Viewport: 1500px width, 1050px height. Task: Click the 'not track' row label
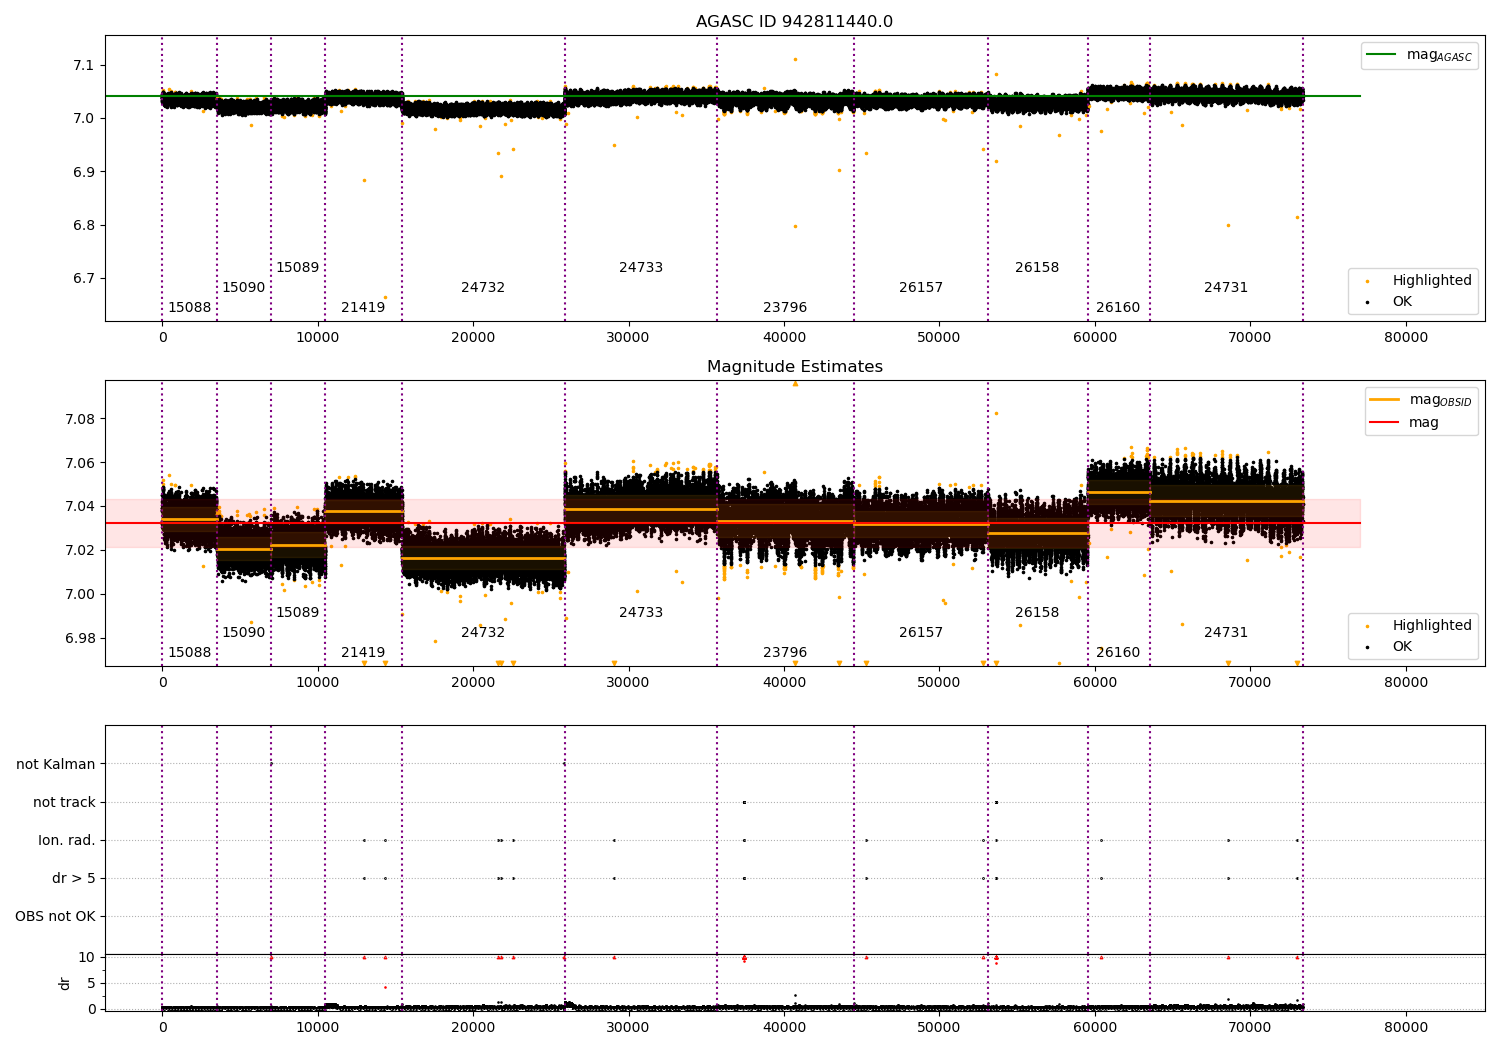[x=64, y=802]
